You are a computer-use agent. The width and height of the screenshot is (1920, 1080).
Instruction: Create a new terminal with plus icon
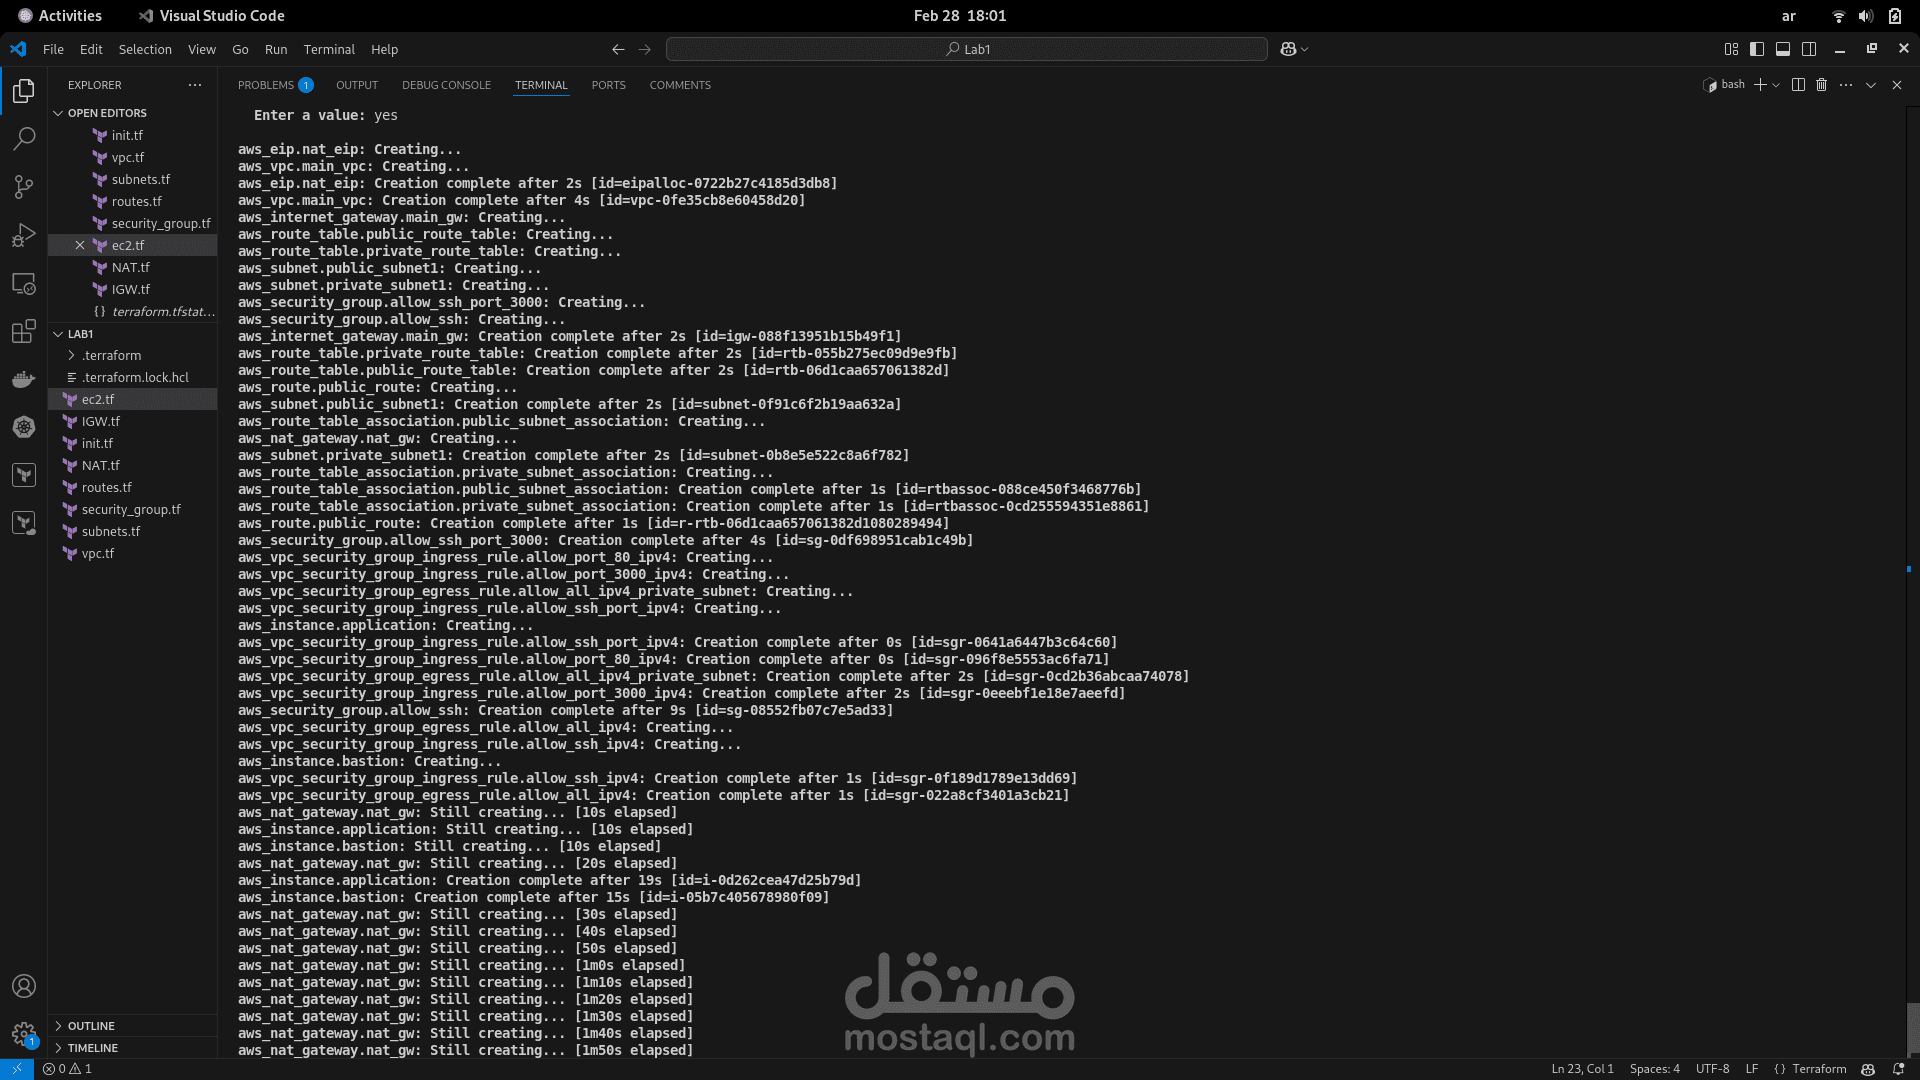click(x=1760, y=85)
